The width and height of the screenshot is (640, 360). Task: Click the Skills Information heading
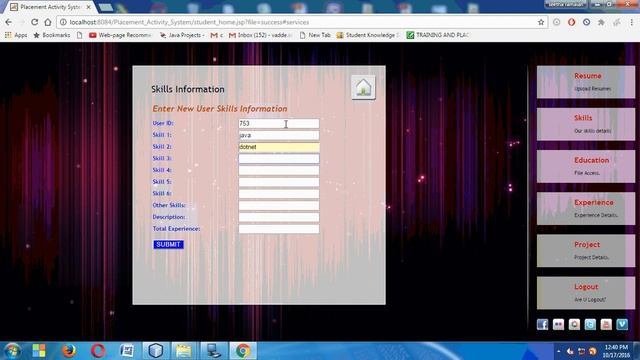click(x=188, y=89)
